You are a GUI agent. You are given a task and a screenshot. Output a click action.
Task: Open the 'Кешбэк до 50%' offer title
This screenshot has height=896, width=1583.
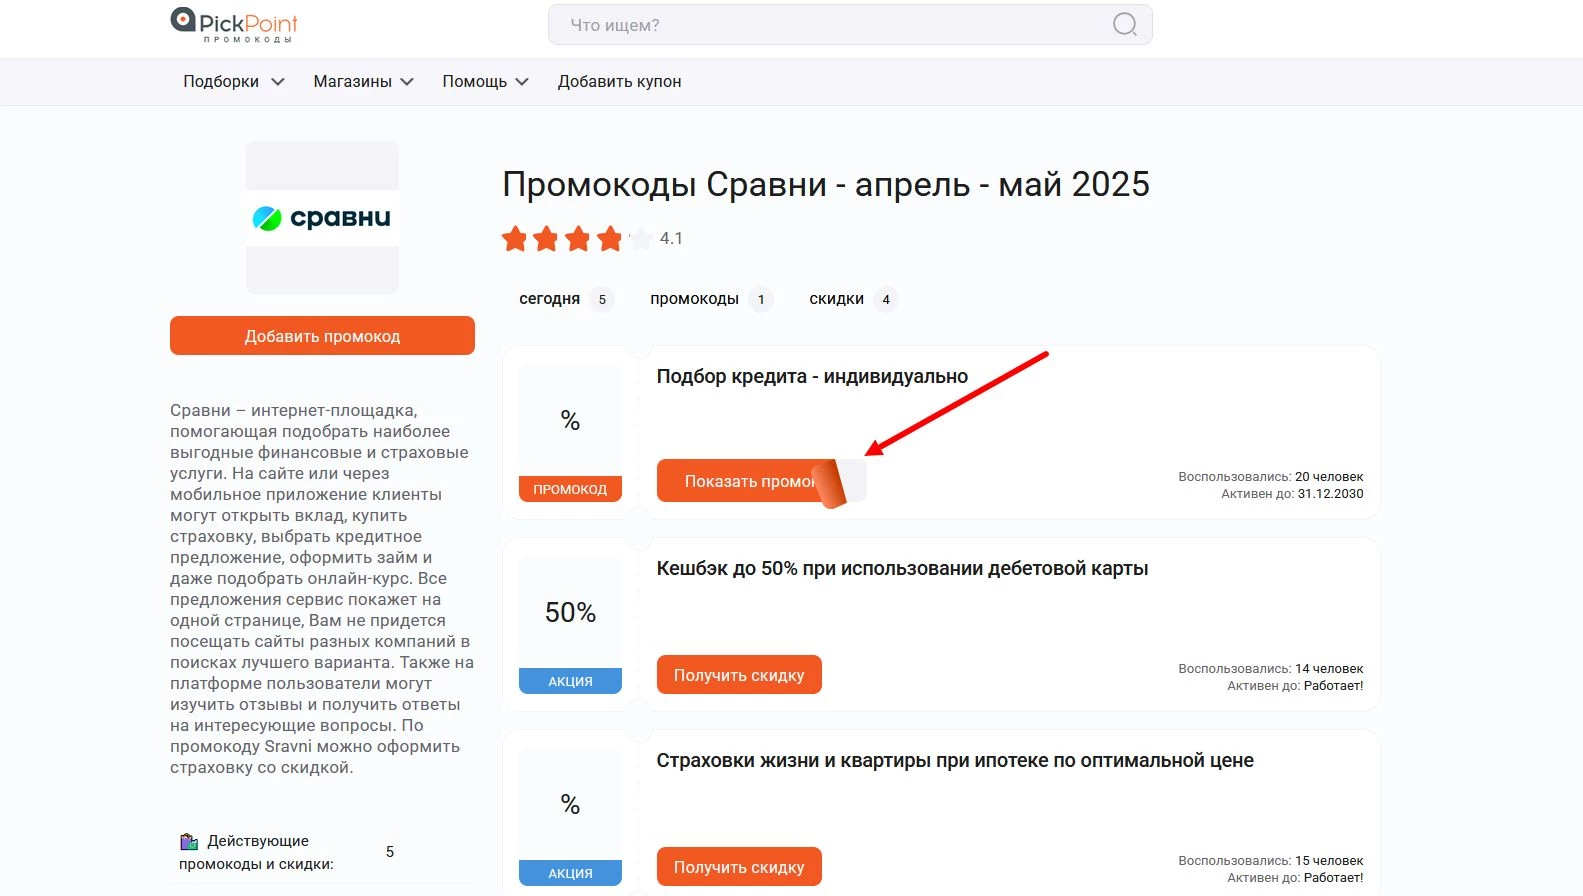click(x=902, y=569)
